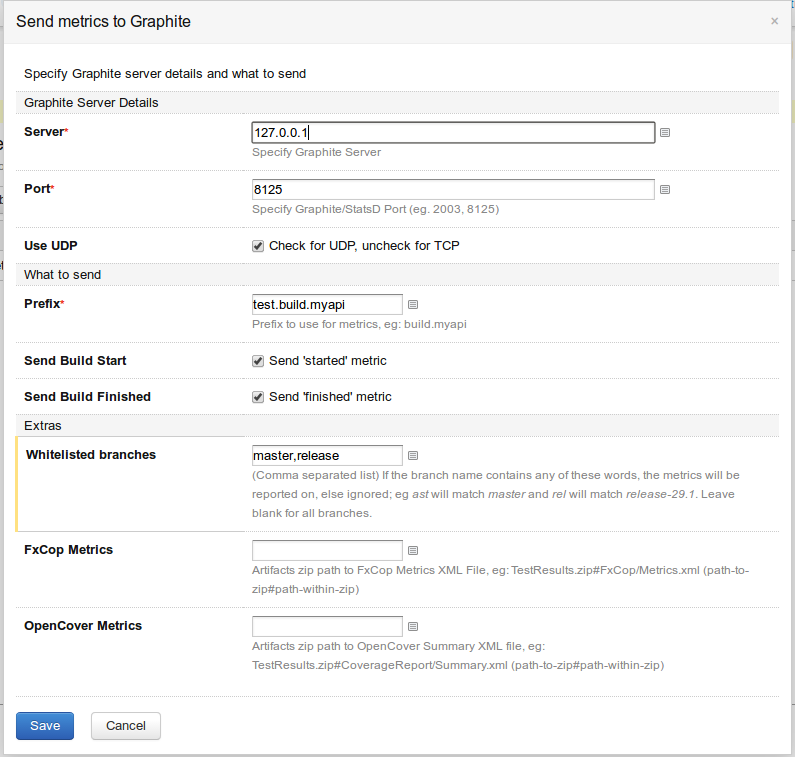Viewport: 795px width, 757px height.
Task: Click the Send 'finished' metric label text
Action: 330,397
